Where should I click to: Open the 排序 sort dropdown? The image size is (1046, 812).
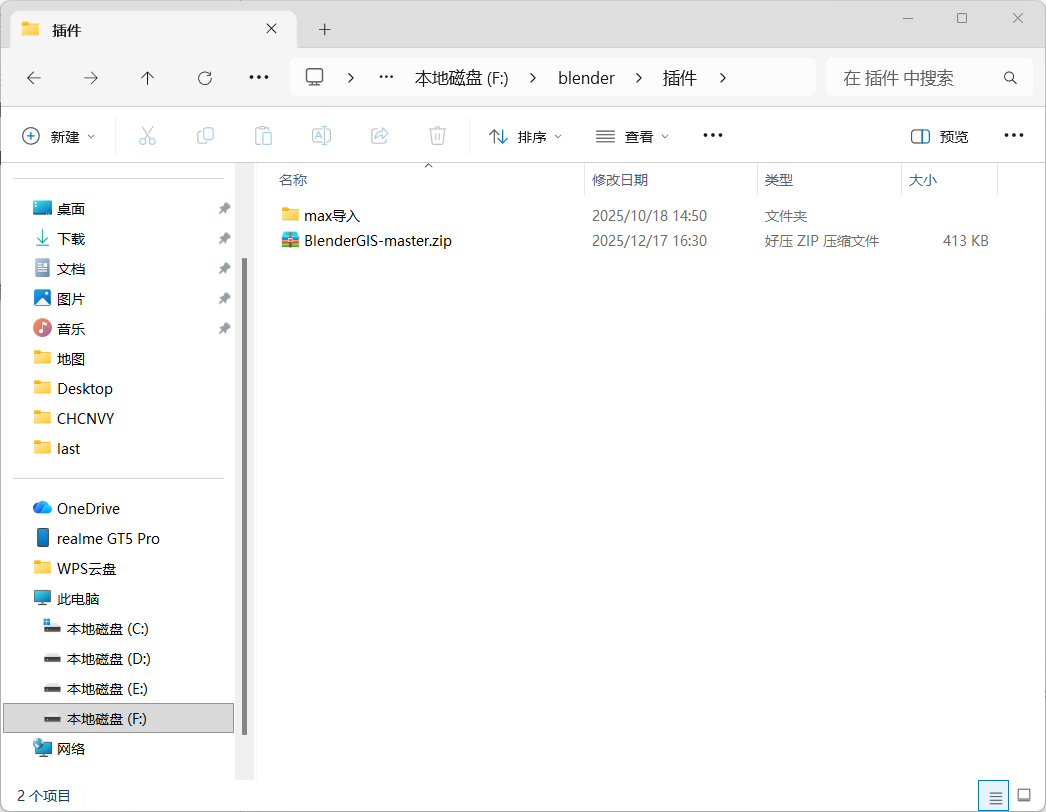pyautogui.click(x=525, y=137)
